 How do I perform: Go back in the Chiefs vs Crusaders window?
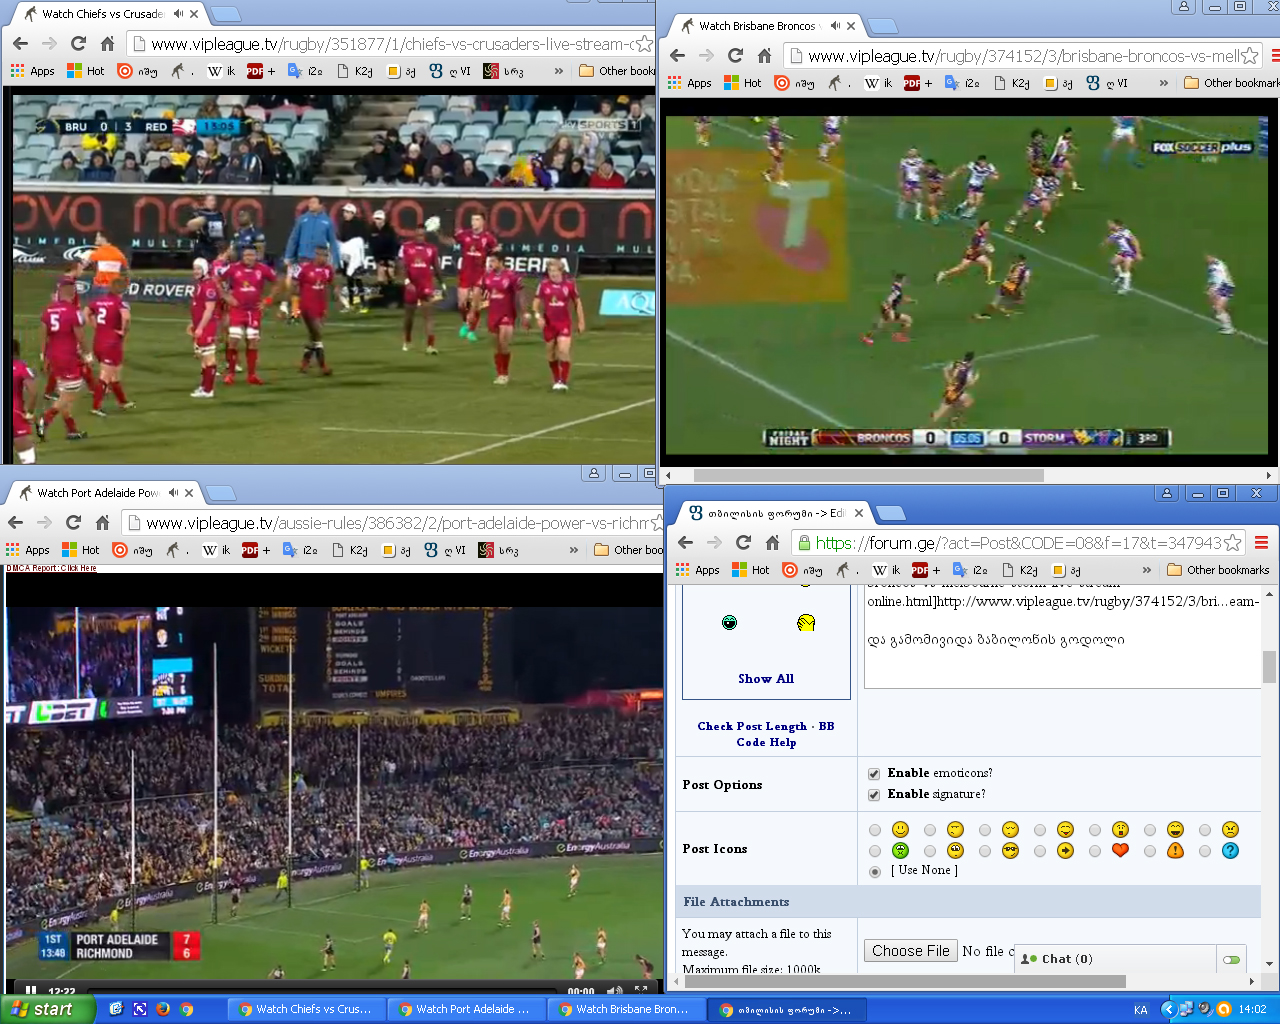pos(20,44)
